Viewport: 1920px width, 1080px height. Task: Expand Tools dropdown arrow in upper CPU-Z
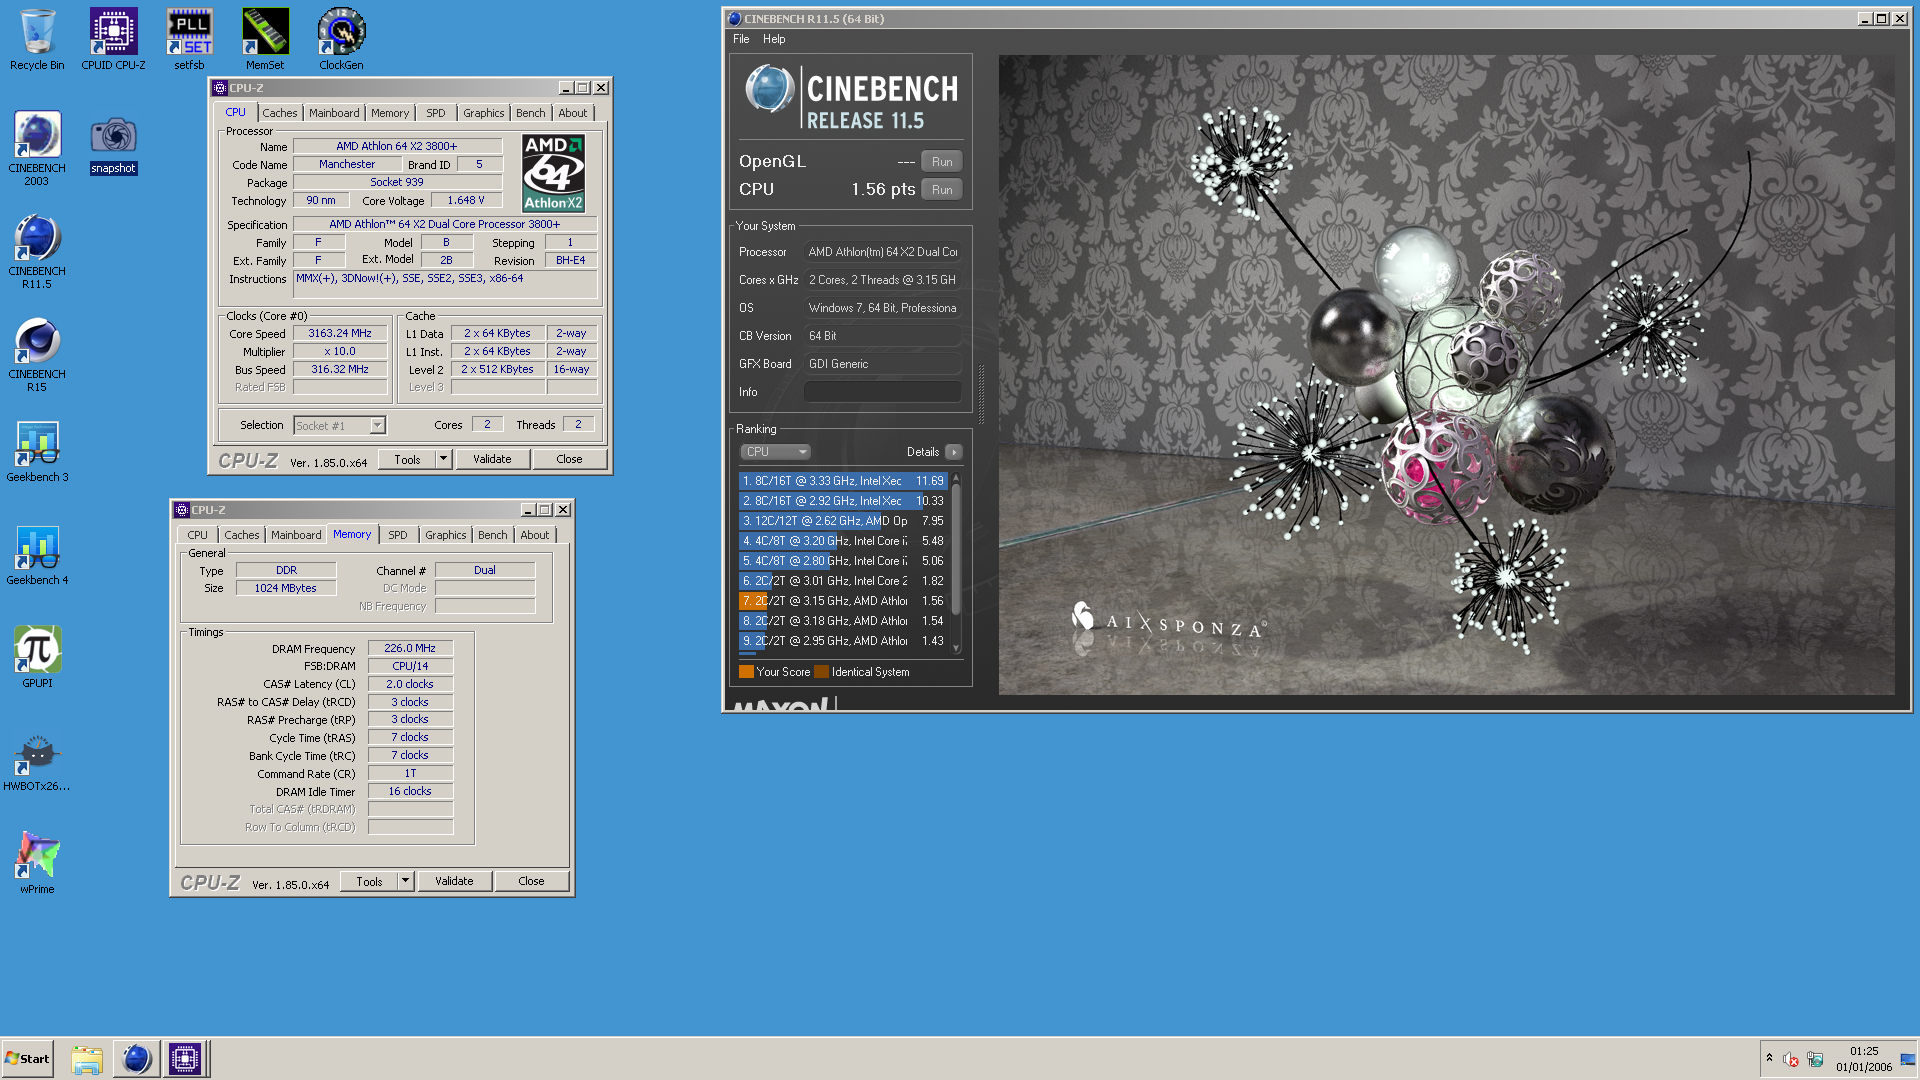click(443, 459)
